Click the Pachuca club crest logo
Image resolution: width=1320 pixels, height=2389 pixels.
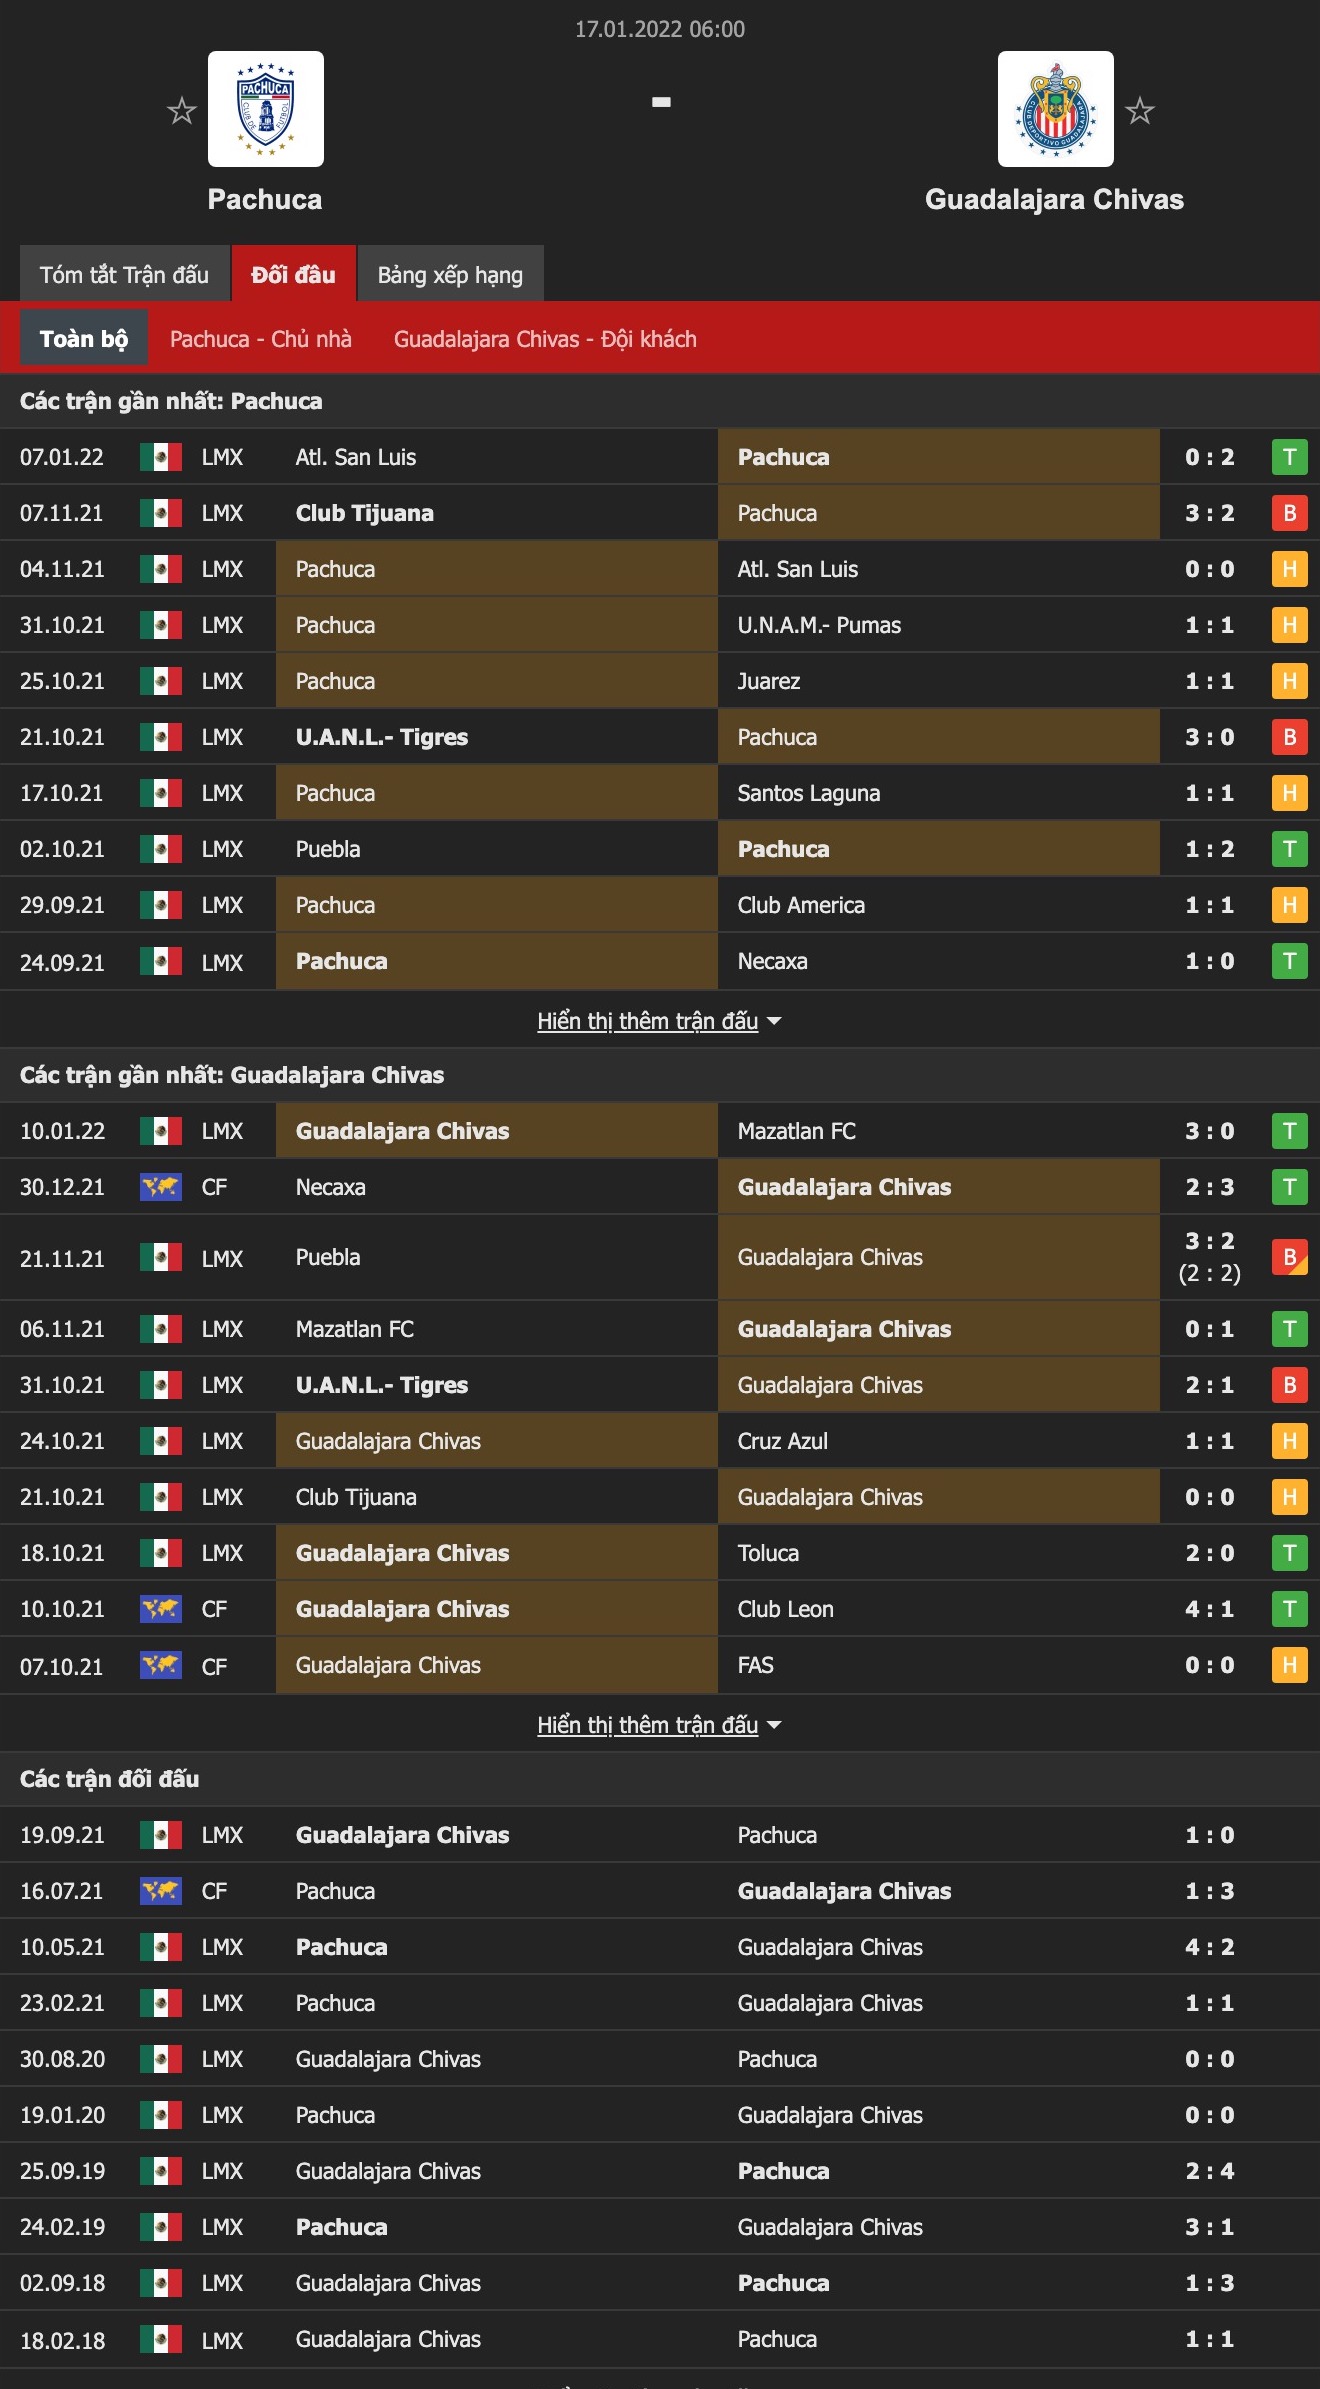(x=265, y=109)
